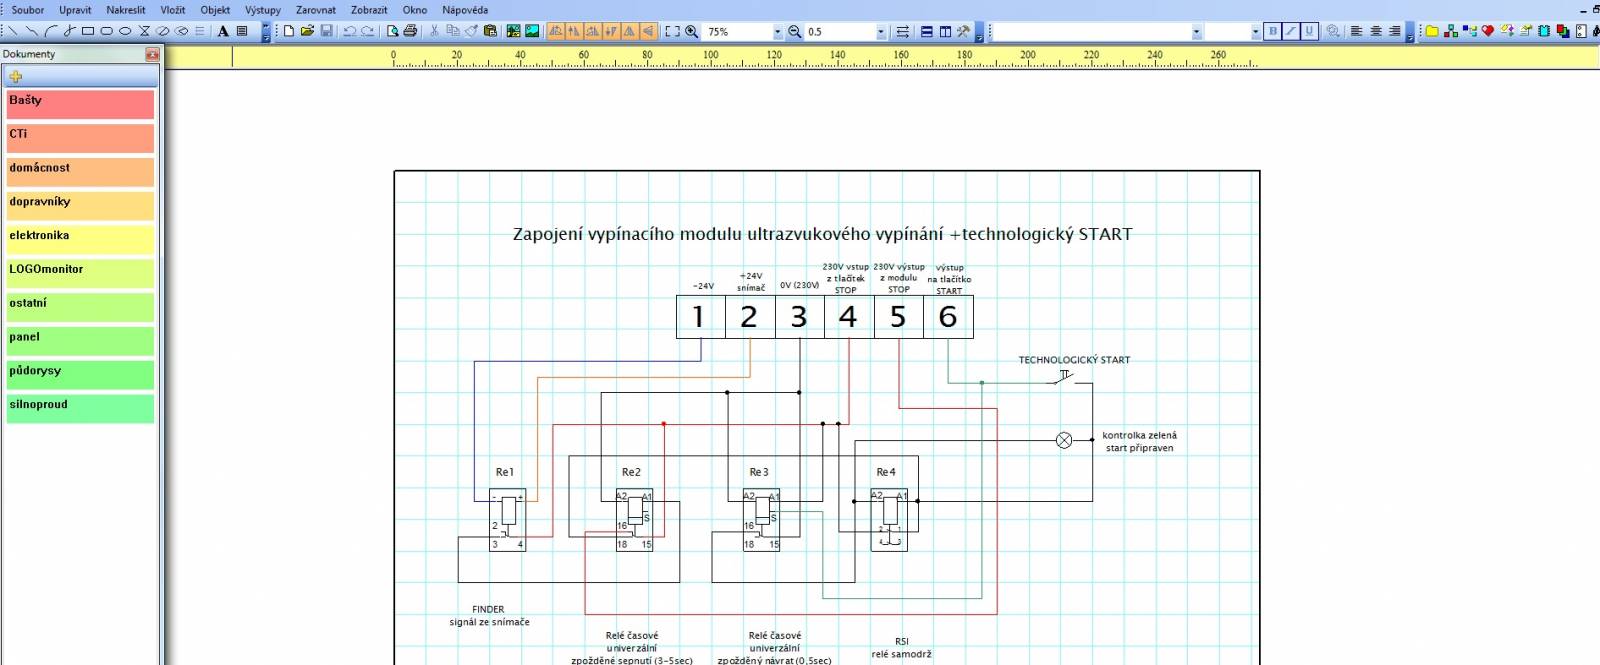Undo the last action
This screenshot has height=665, width=1600.
pyautogui.click(x=349, y=31)
